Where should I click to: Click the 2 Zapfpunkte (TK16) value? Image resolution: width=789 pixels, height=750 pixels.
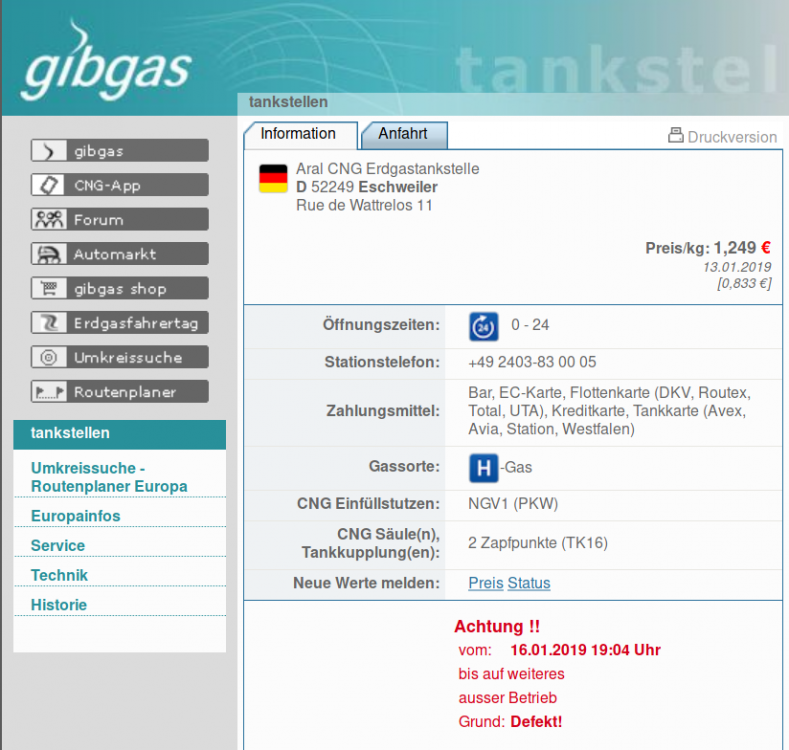(538, 543)
